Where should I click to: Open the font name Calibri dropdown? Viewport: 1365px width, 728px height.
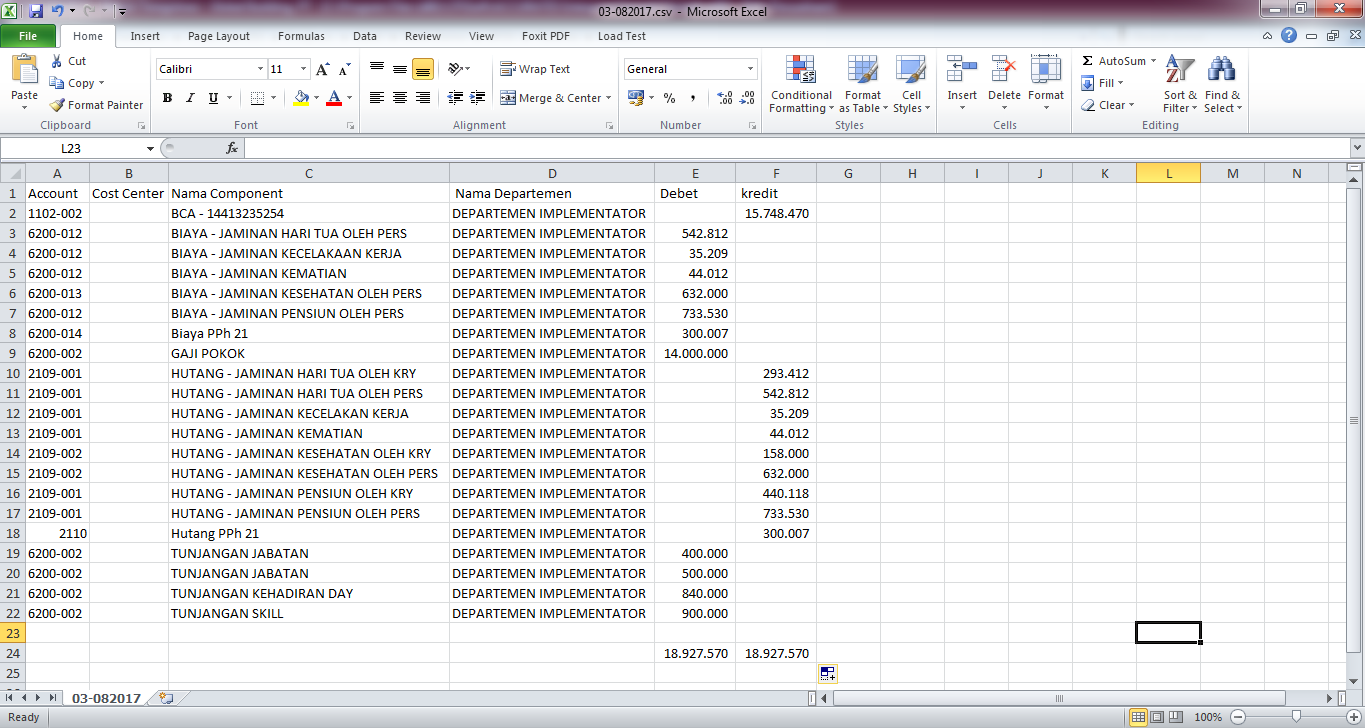coord(260,69)
